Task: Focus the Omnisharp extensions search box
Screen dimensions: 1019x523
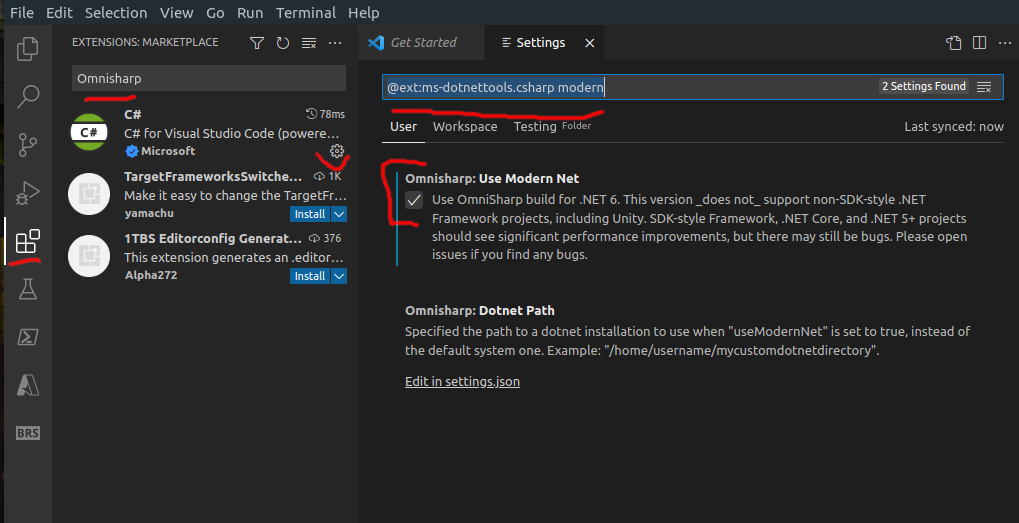Action: coord(209,79)
